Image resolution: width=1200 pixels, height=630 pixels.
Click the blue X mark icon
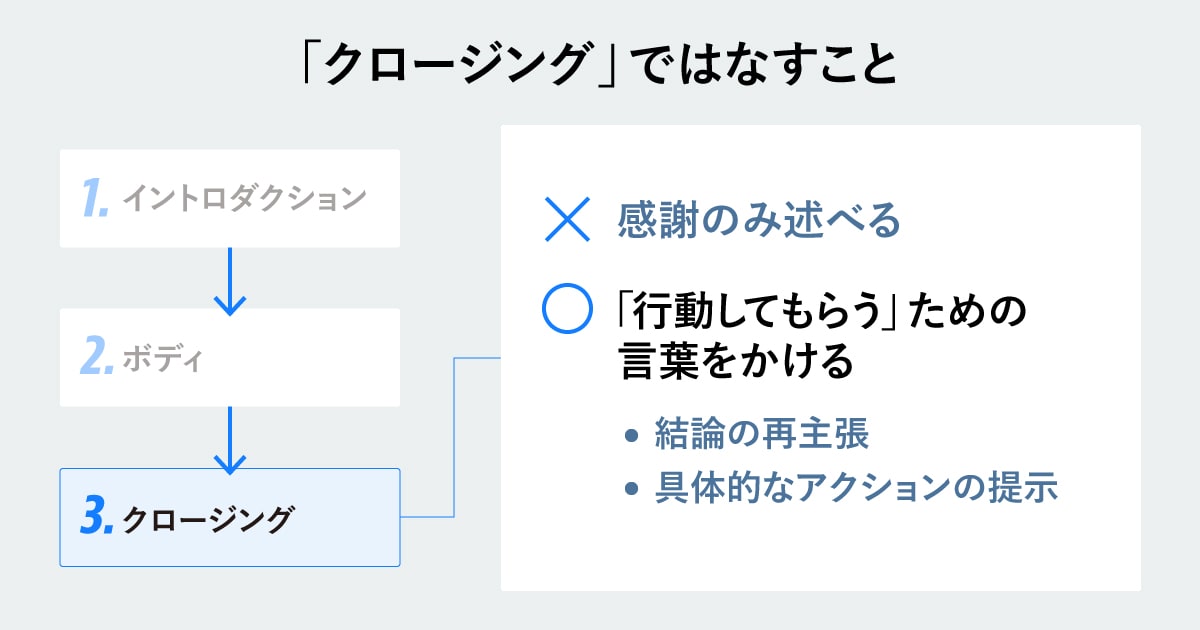[x=566, y=221]
